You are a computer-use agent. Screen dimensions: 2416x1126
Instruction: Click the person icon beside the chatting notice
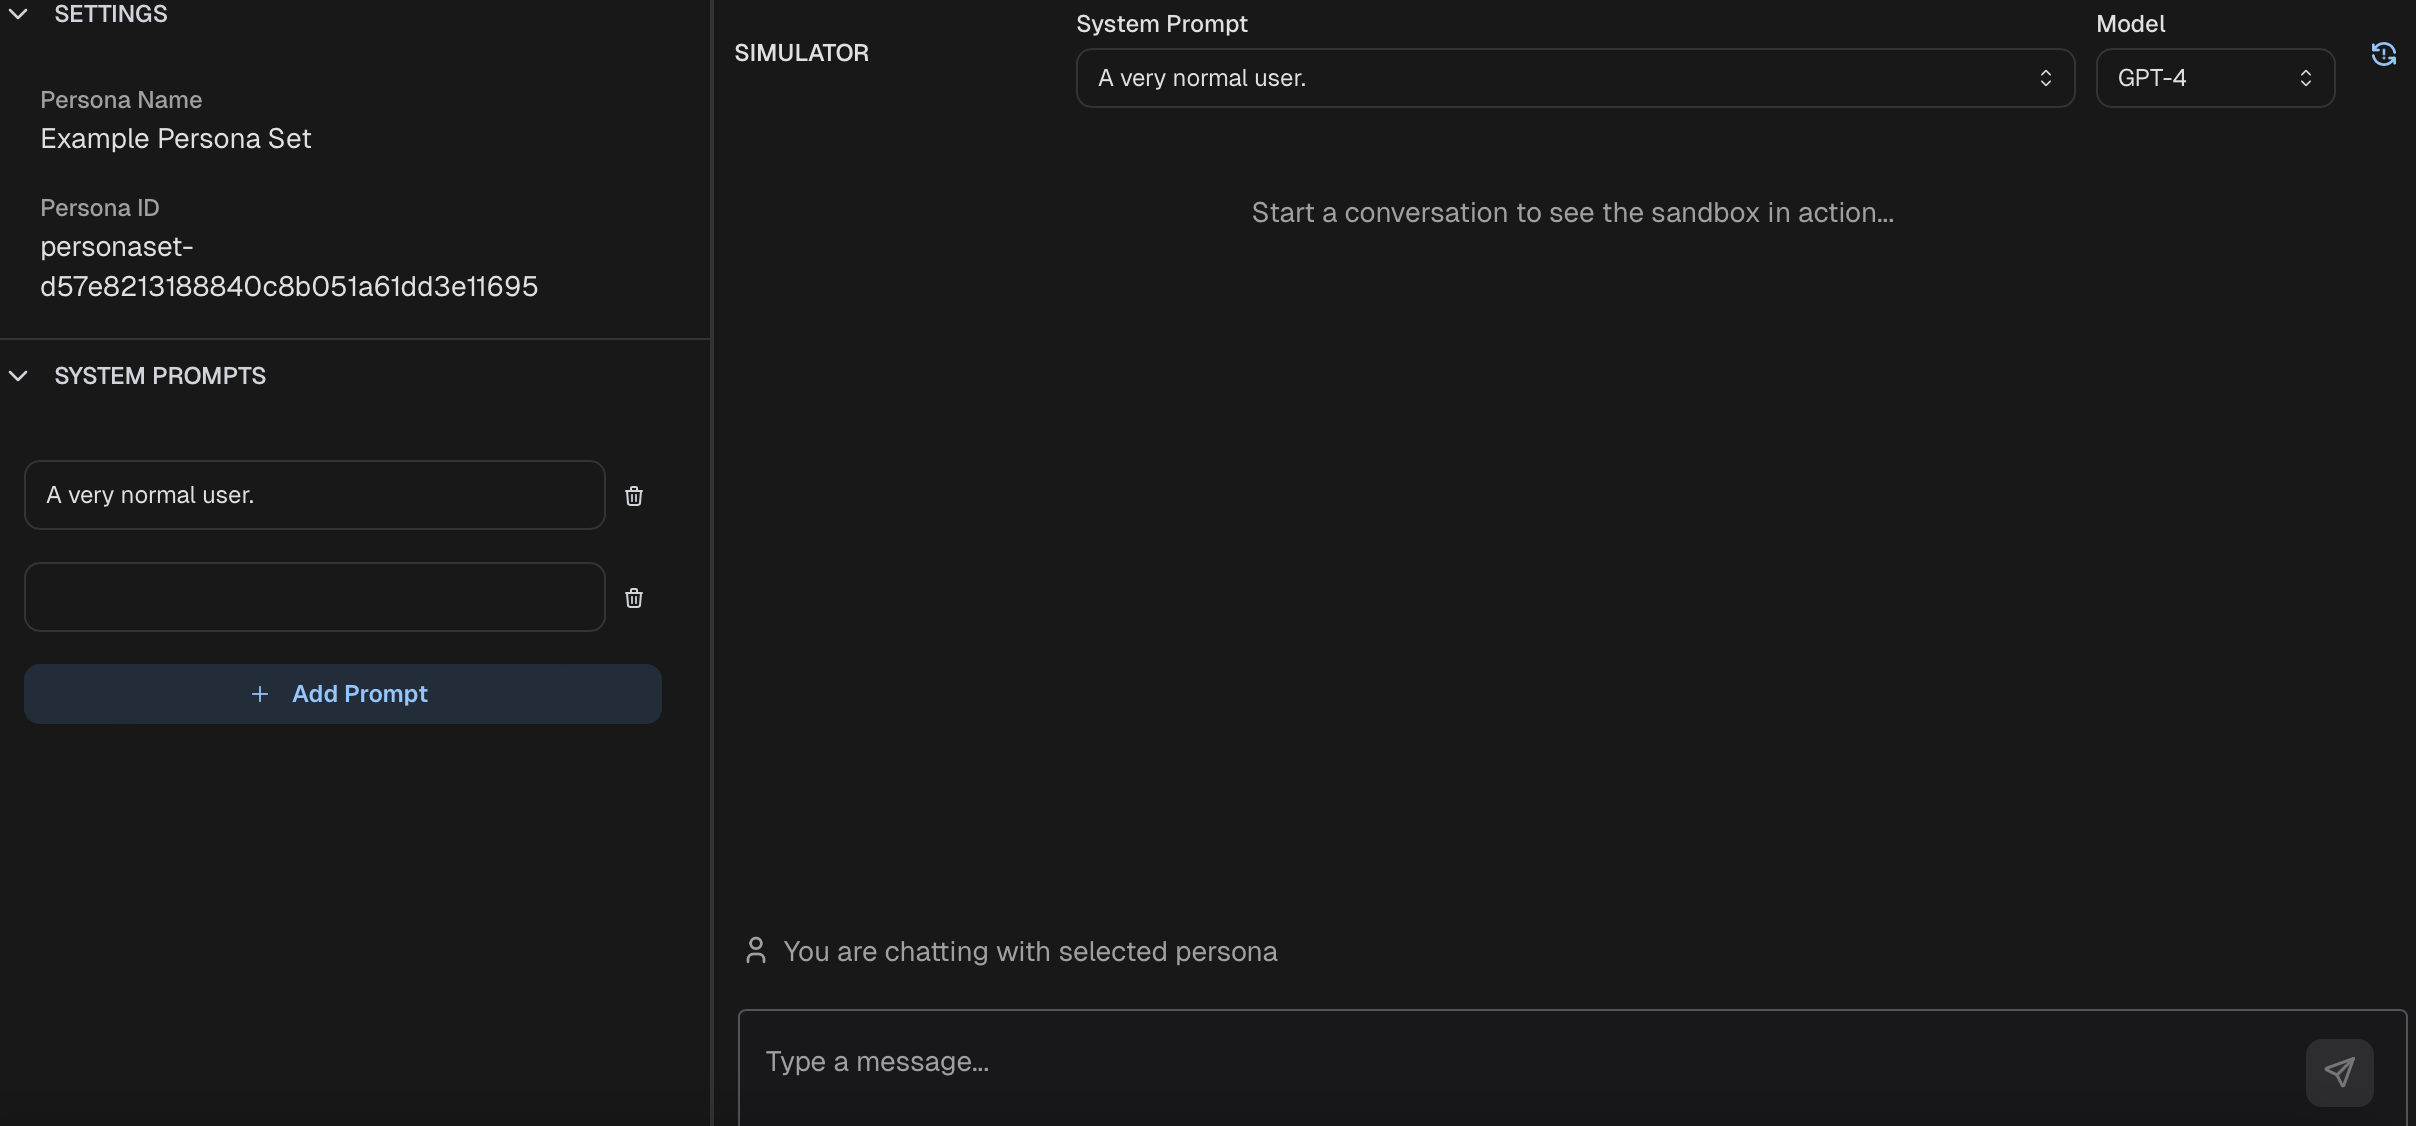756,951
